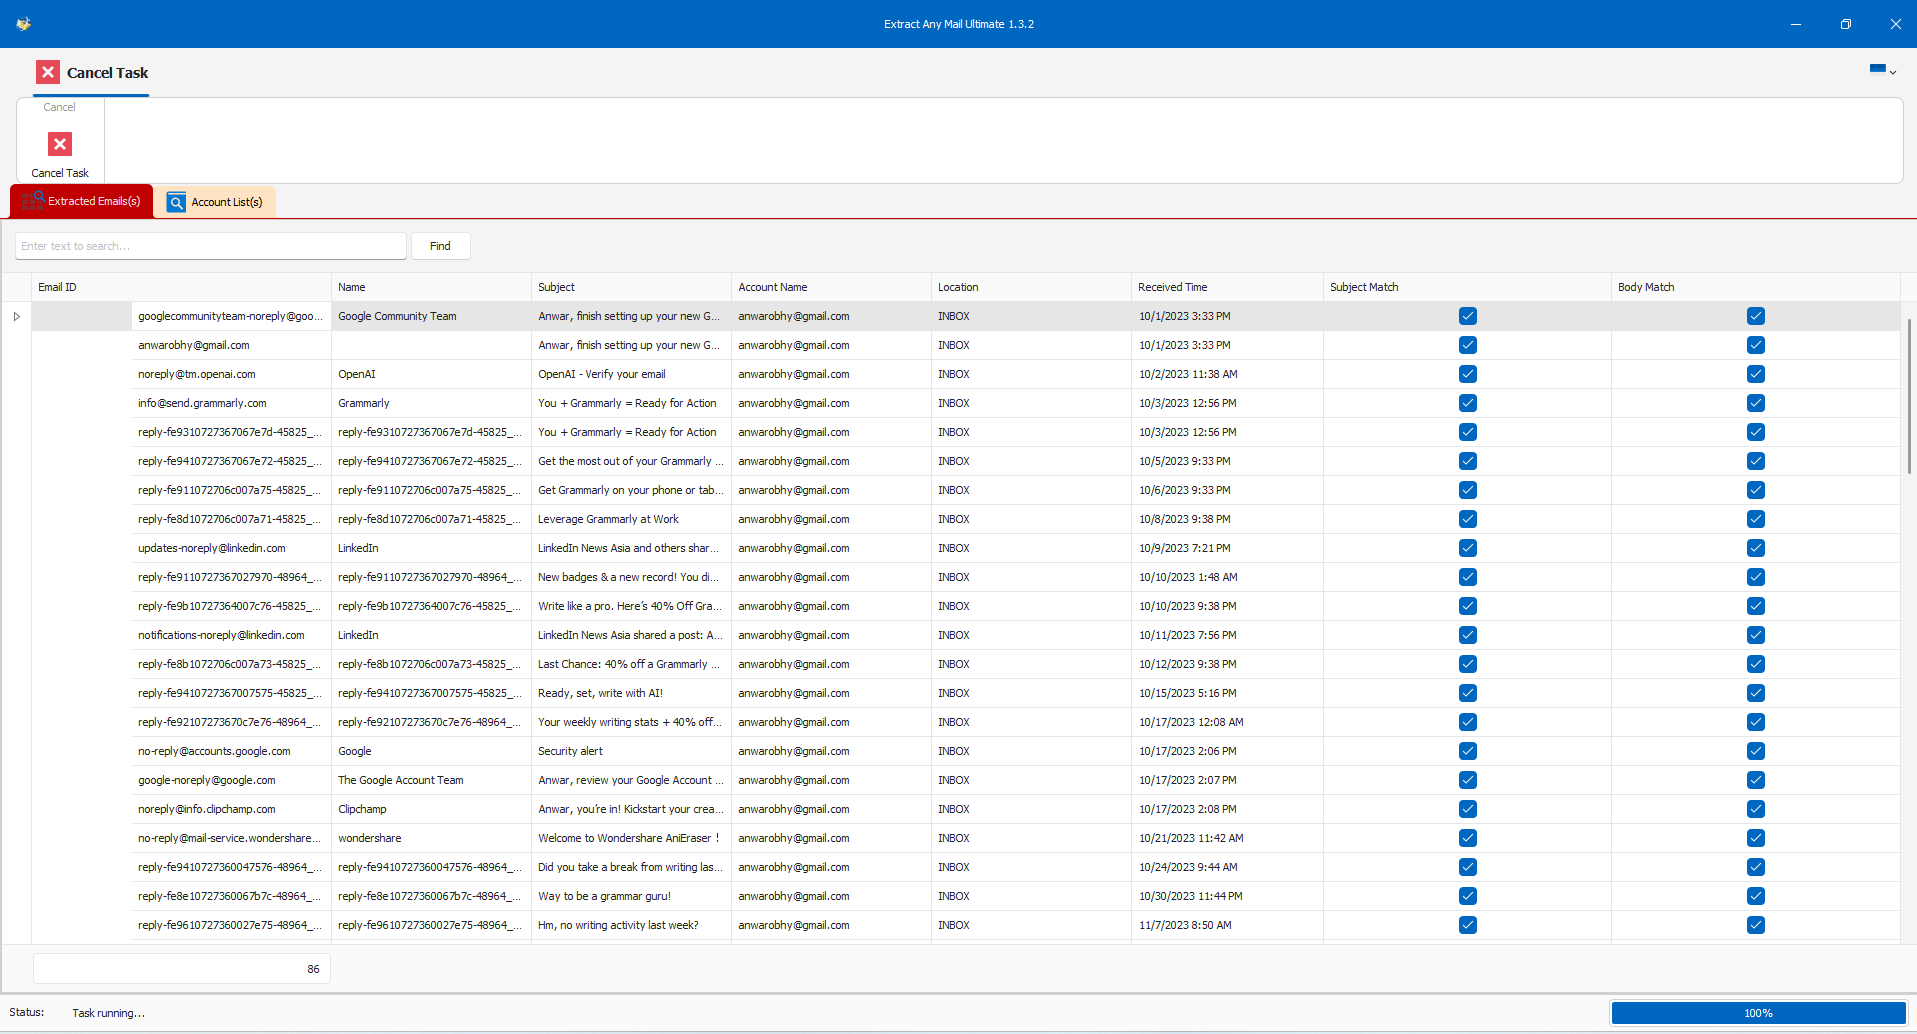
Task: Select email anwarobhy@gmail.com in Email ID column
Action: (x=194, y=345)
